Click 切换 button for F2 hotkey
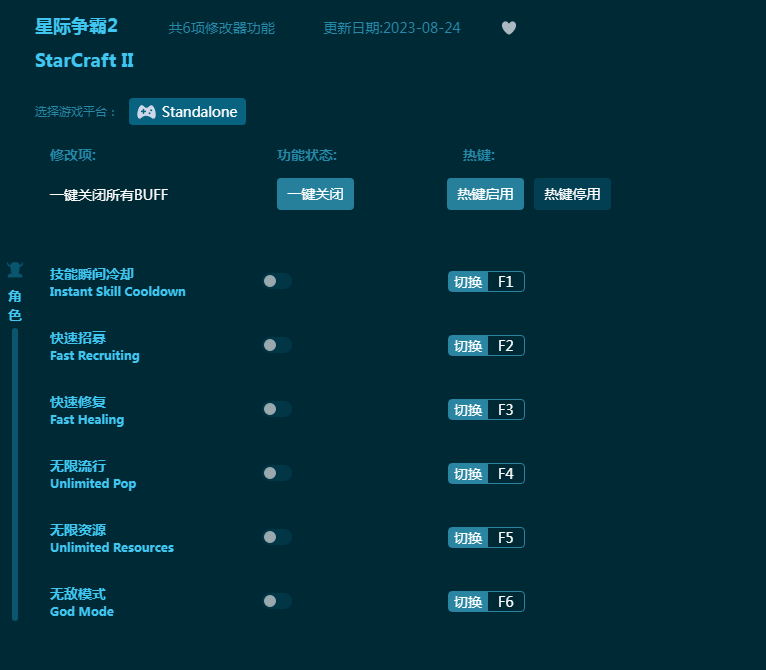 468,346
